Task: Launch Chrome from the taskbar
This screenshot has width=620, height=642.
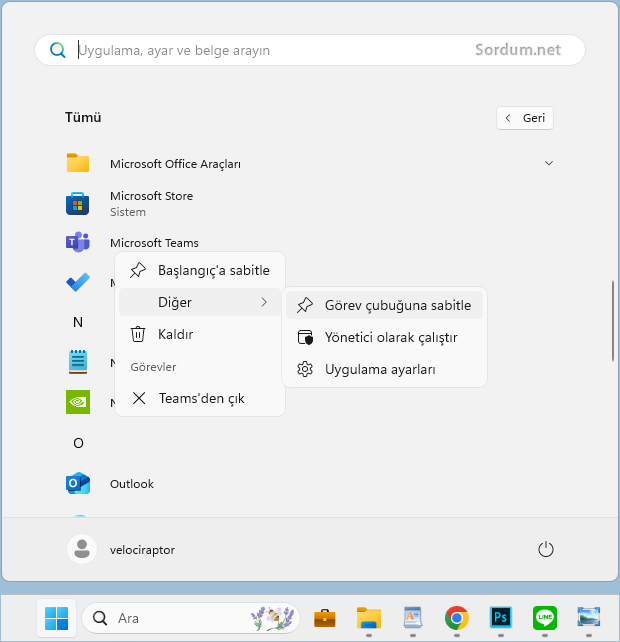Action: 457,617
